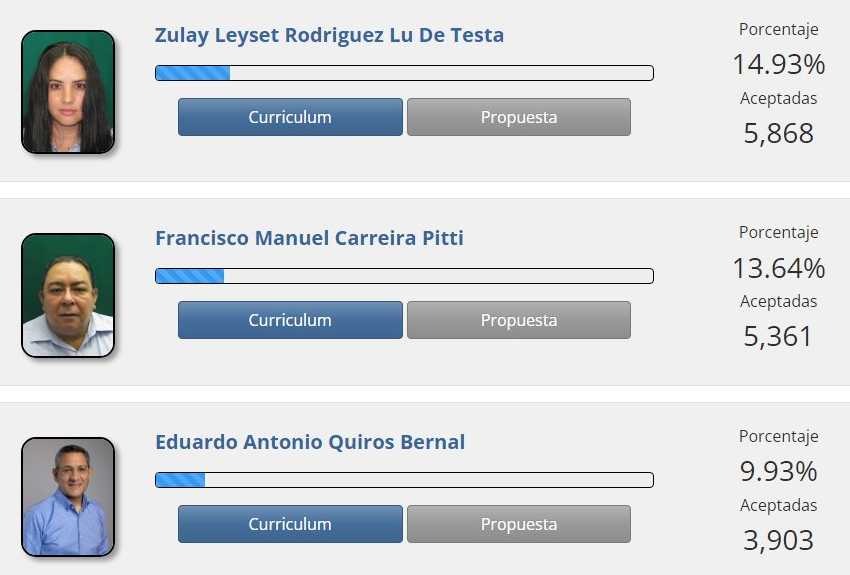Click Zulay Leyset Rodriguez's profile photo
The height and width of the screenshot is (575, 850).
point(68,92)
